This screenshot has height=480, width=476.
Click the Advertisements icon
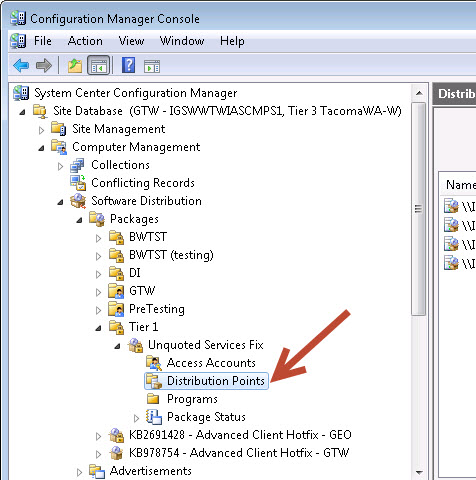[97, 471]
